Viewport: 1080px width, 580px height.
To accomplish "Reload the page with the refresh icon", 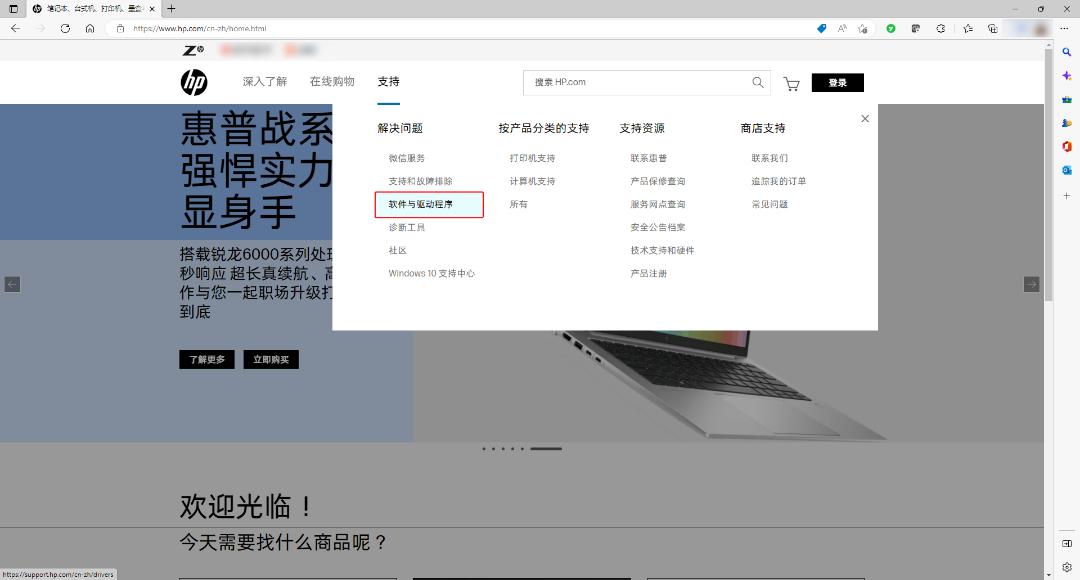I will 65,29.
